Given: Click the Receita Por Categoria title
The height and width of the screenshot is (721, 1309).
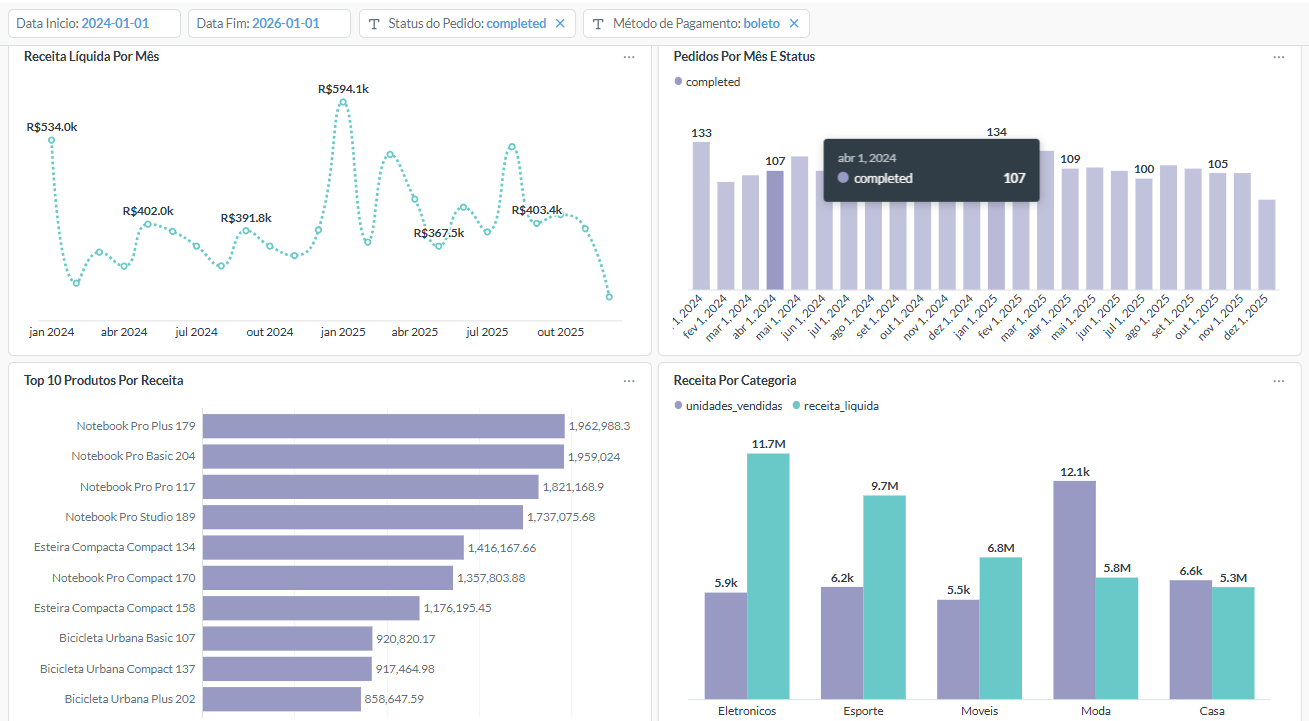Looking at the screenshot, I should [x=735, y=381].
